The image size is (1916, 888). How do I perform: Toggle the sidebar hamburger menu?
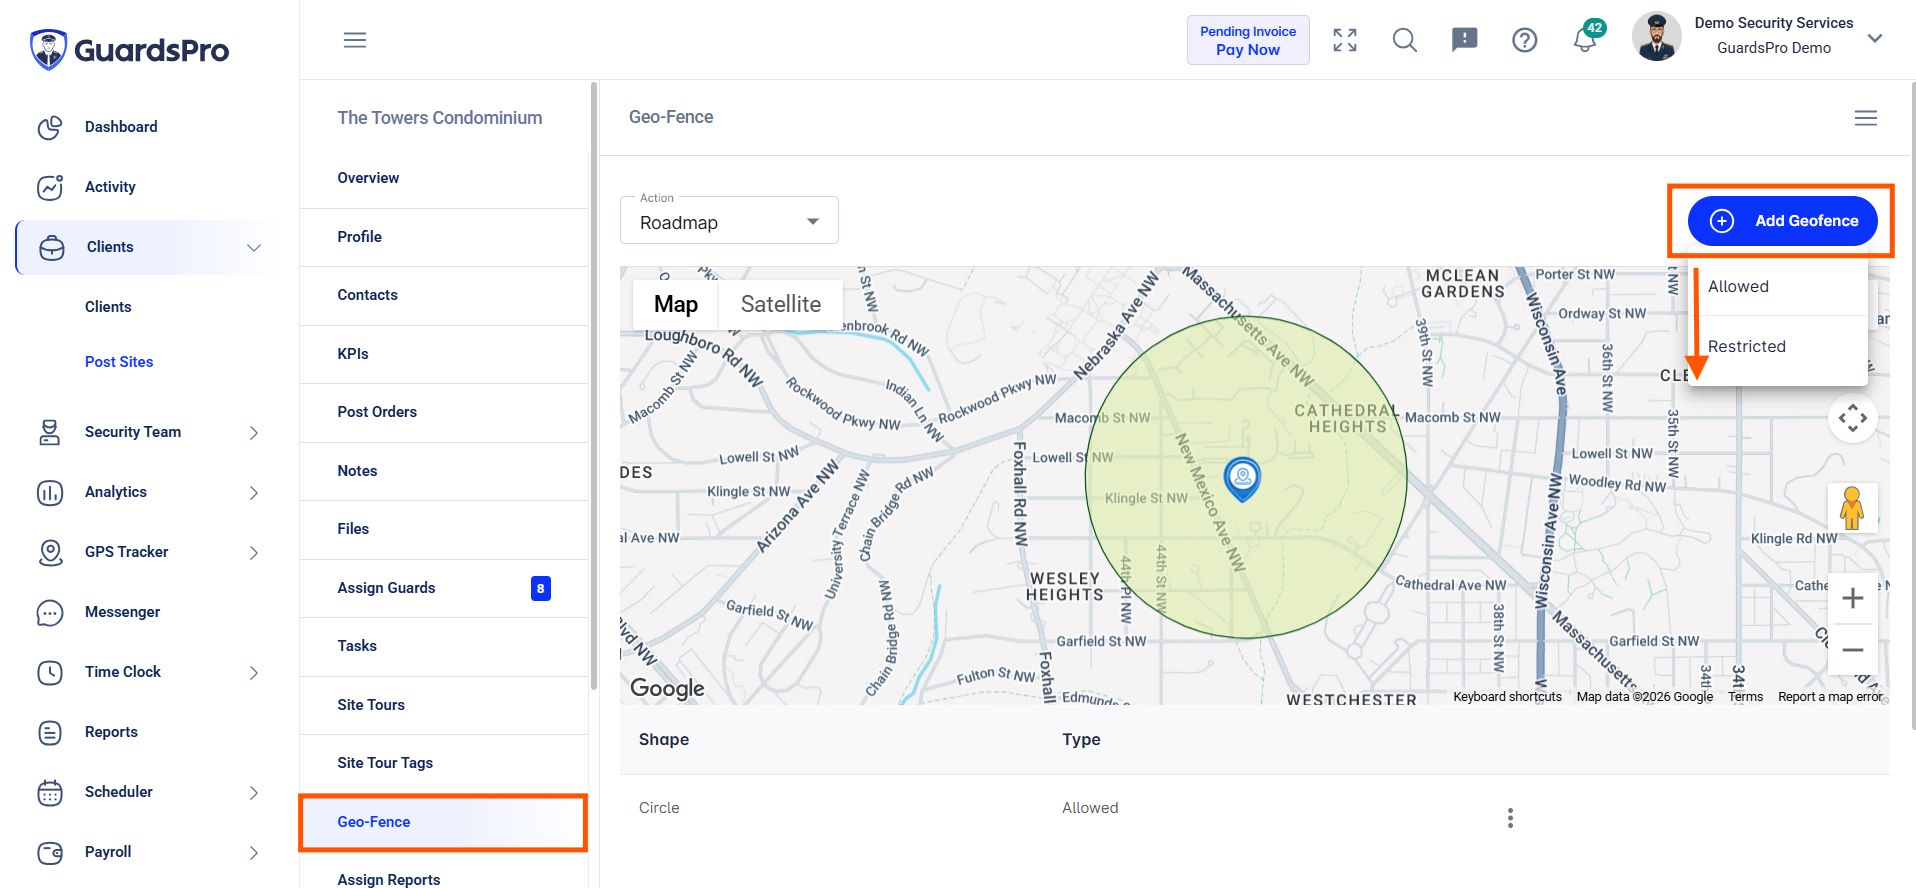(x=355, y=40)
